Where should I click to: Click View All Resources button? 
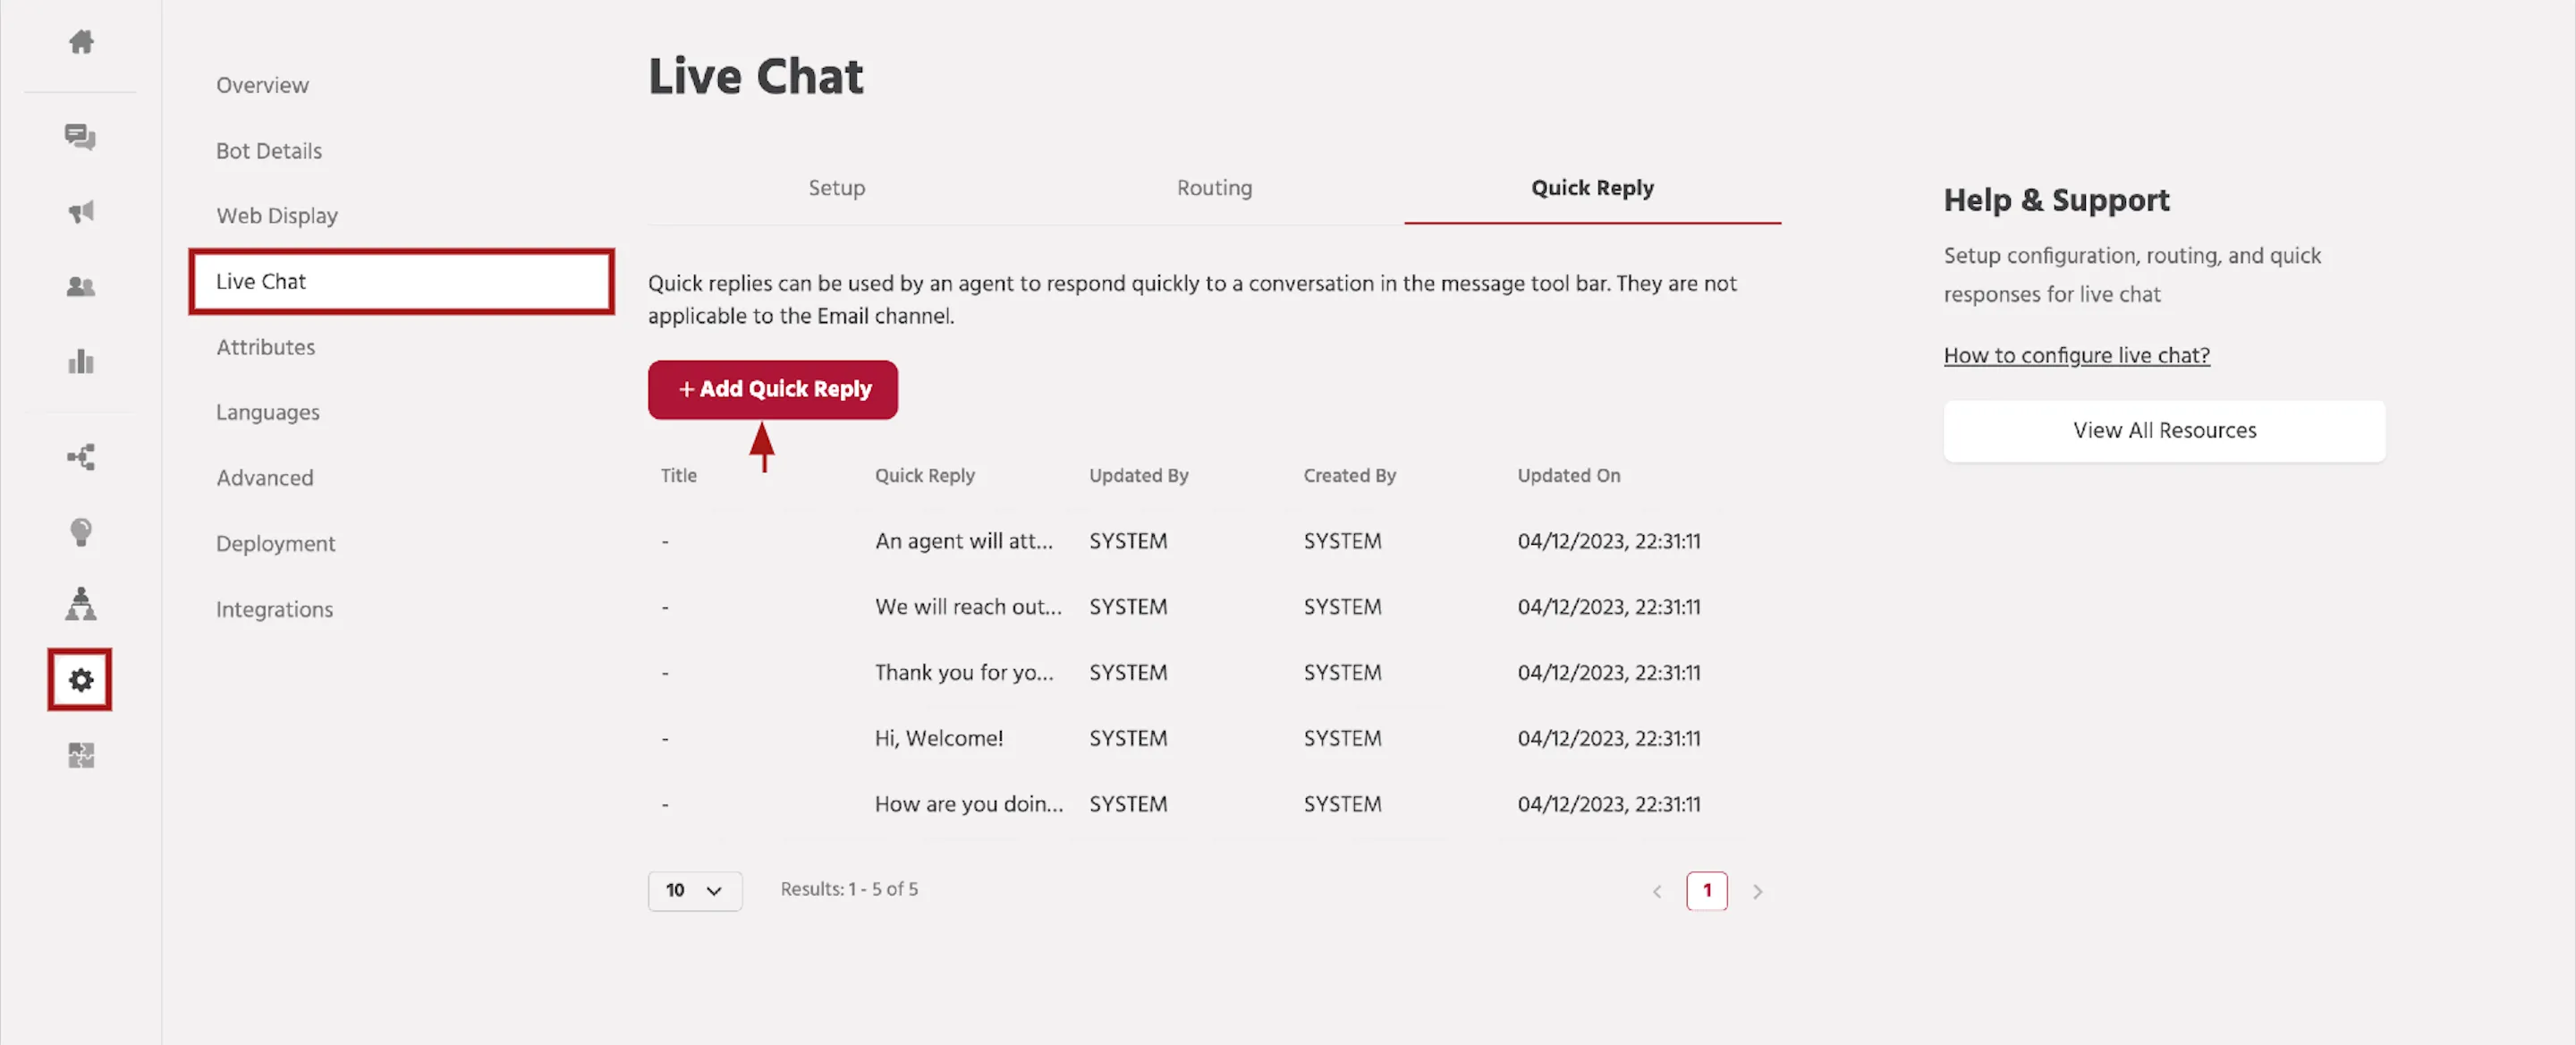click(x=2164, y=431)
